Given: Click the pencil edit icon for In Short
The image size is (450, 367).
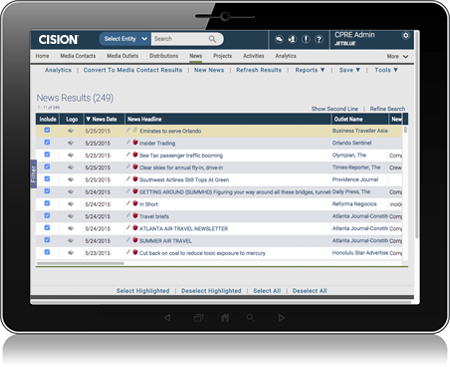Looking at the screenshot, I should pyautogui.click(x=128, y=204).
